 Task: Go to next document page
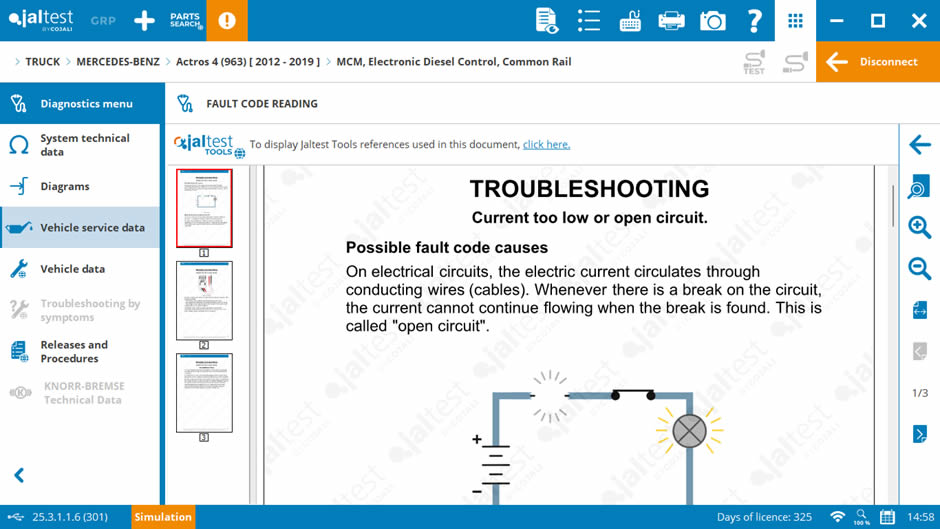(920, 434)
